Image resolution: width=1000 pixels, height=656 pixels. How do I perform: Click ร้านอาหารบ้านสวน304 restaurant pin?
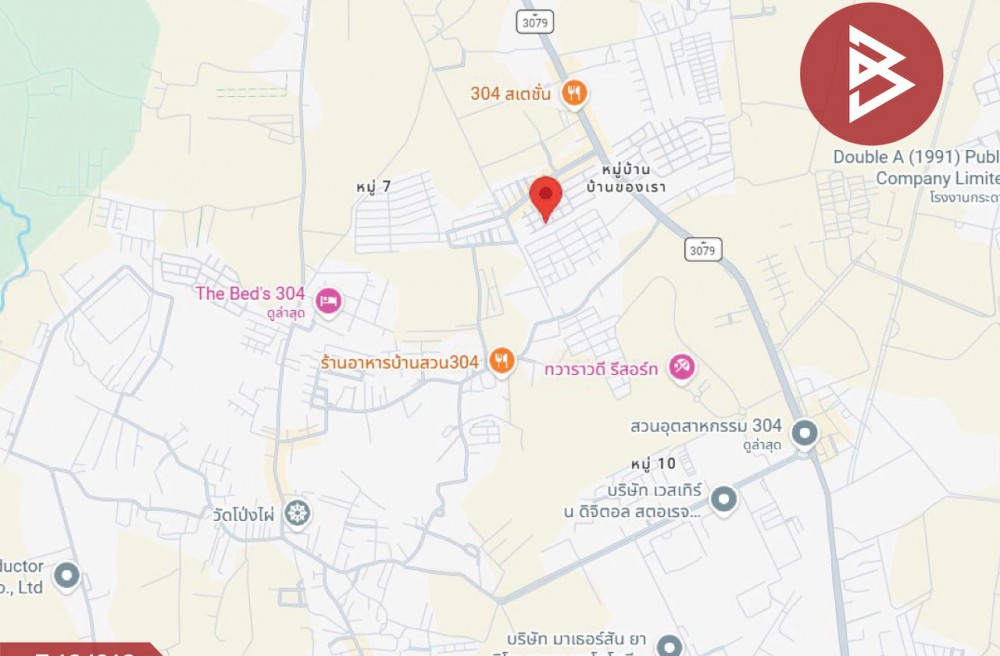(502, 361)
